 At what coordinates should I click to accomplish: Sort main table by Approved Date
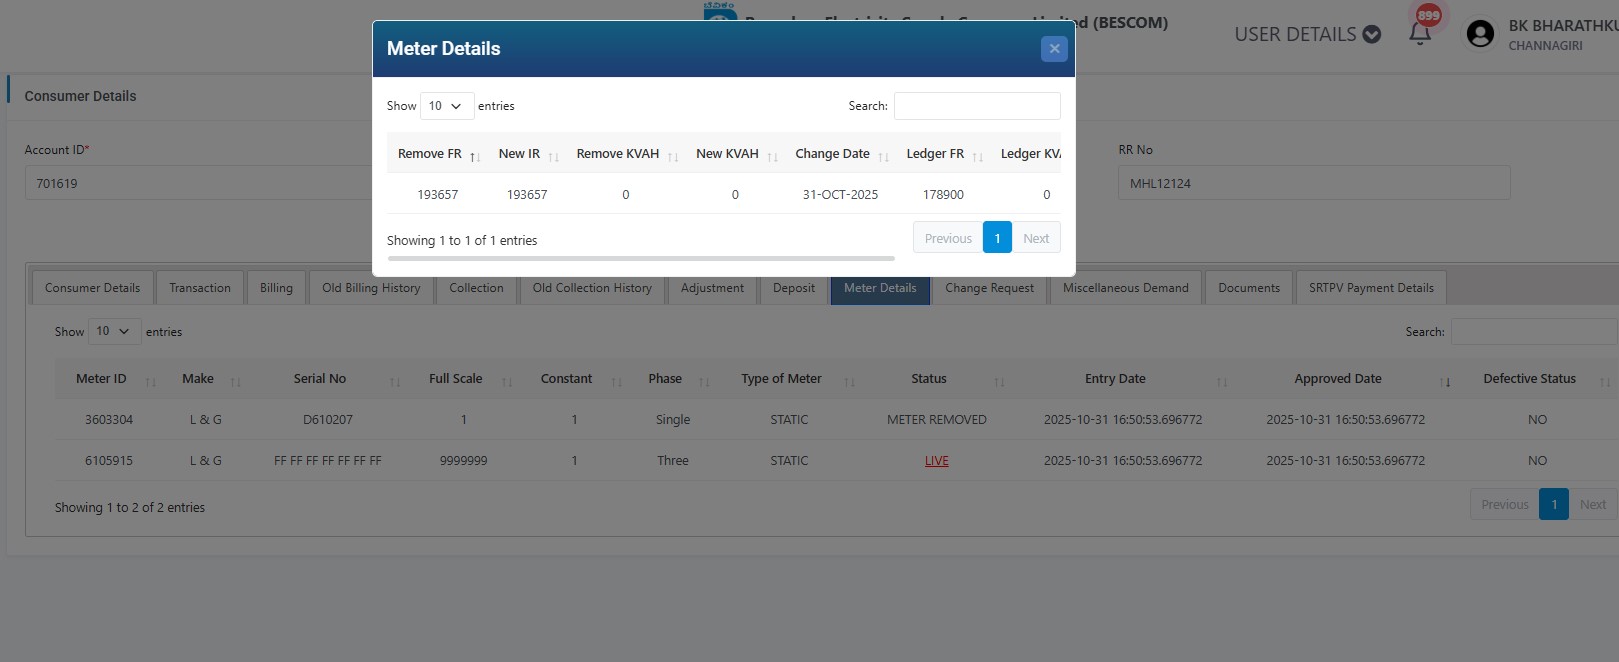click(1346, 379)
